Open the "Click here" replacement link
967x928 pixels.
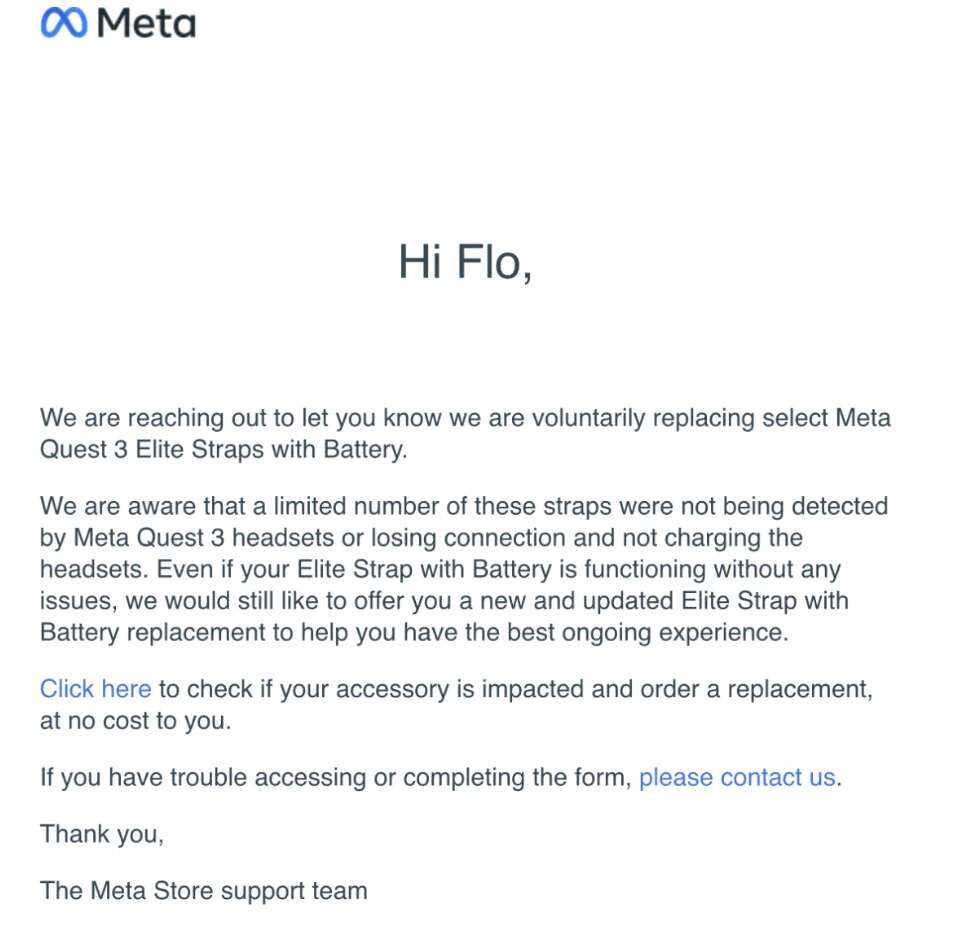click(x=95, y=689)
